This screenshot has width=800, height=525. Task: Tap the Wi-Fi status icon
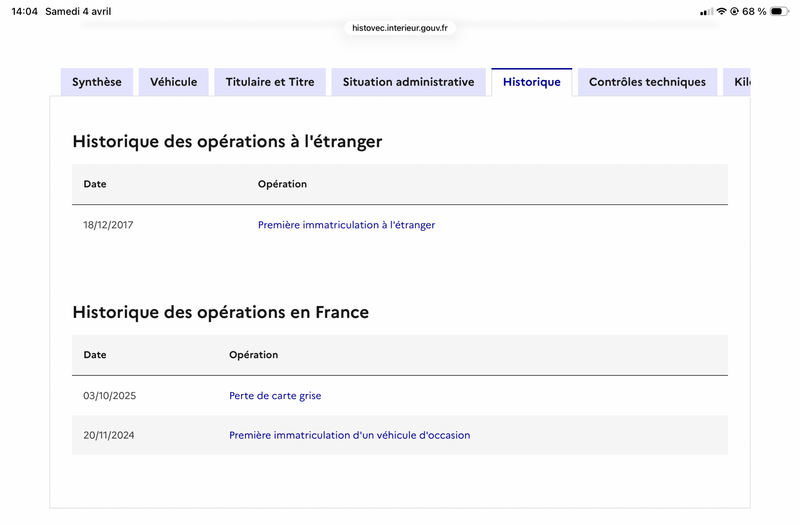click(722, 12)
